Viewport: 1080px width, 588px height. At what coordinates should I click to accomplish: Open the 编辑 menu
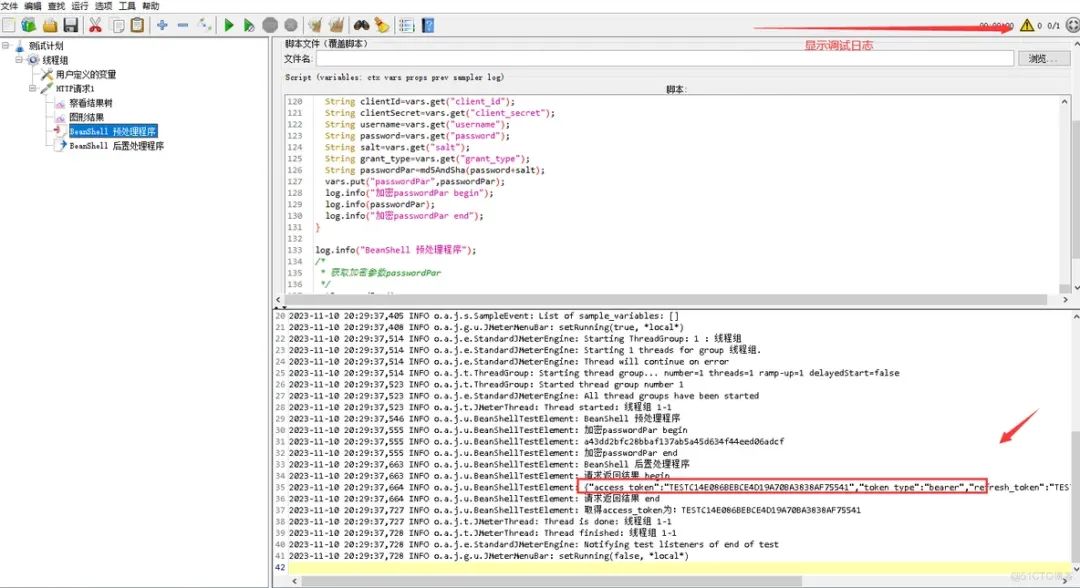pyautogui.click(x=33, y=6)
